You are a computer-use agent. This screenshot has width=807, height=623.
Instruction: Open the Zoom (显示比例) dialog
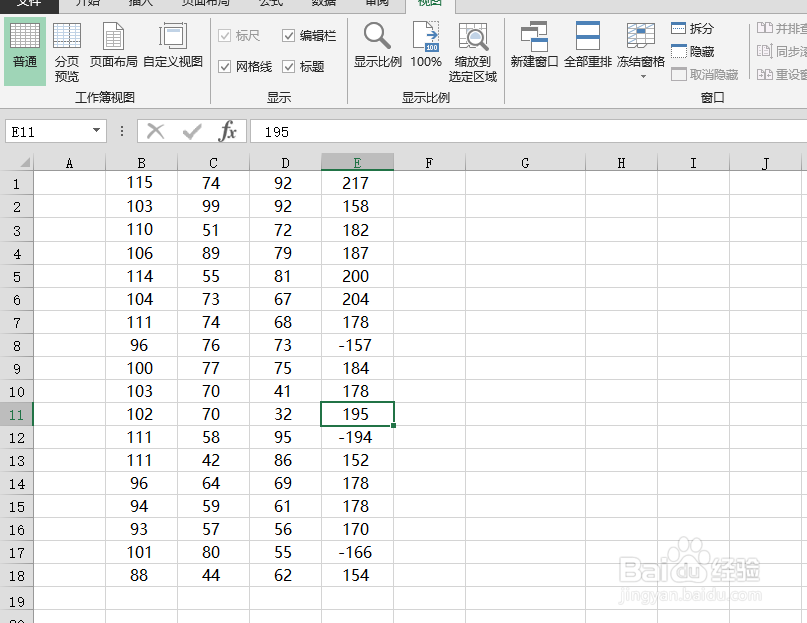pos(377,45)
